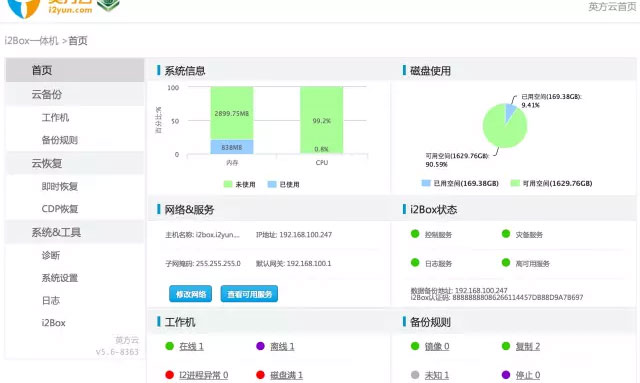
Task: Click the 修改网络 button
Action: (x=191, y=294)
